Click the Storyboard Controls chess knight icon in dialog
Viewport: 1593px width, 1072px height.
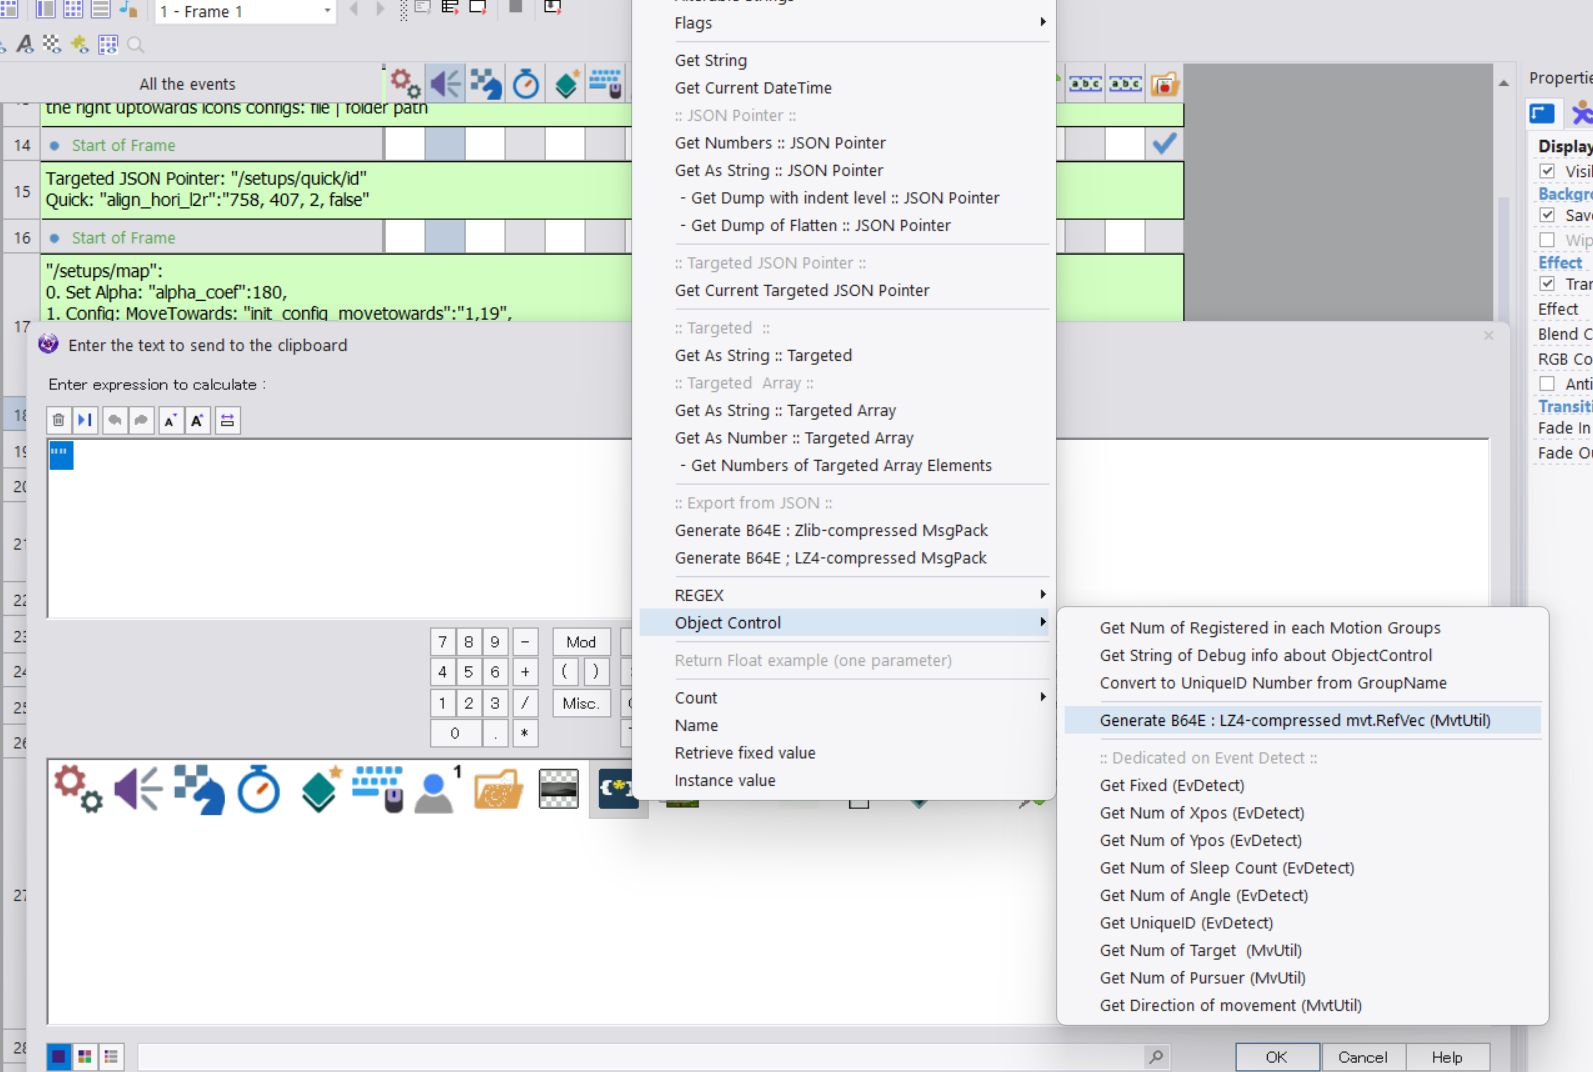[x=199, y=790]
